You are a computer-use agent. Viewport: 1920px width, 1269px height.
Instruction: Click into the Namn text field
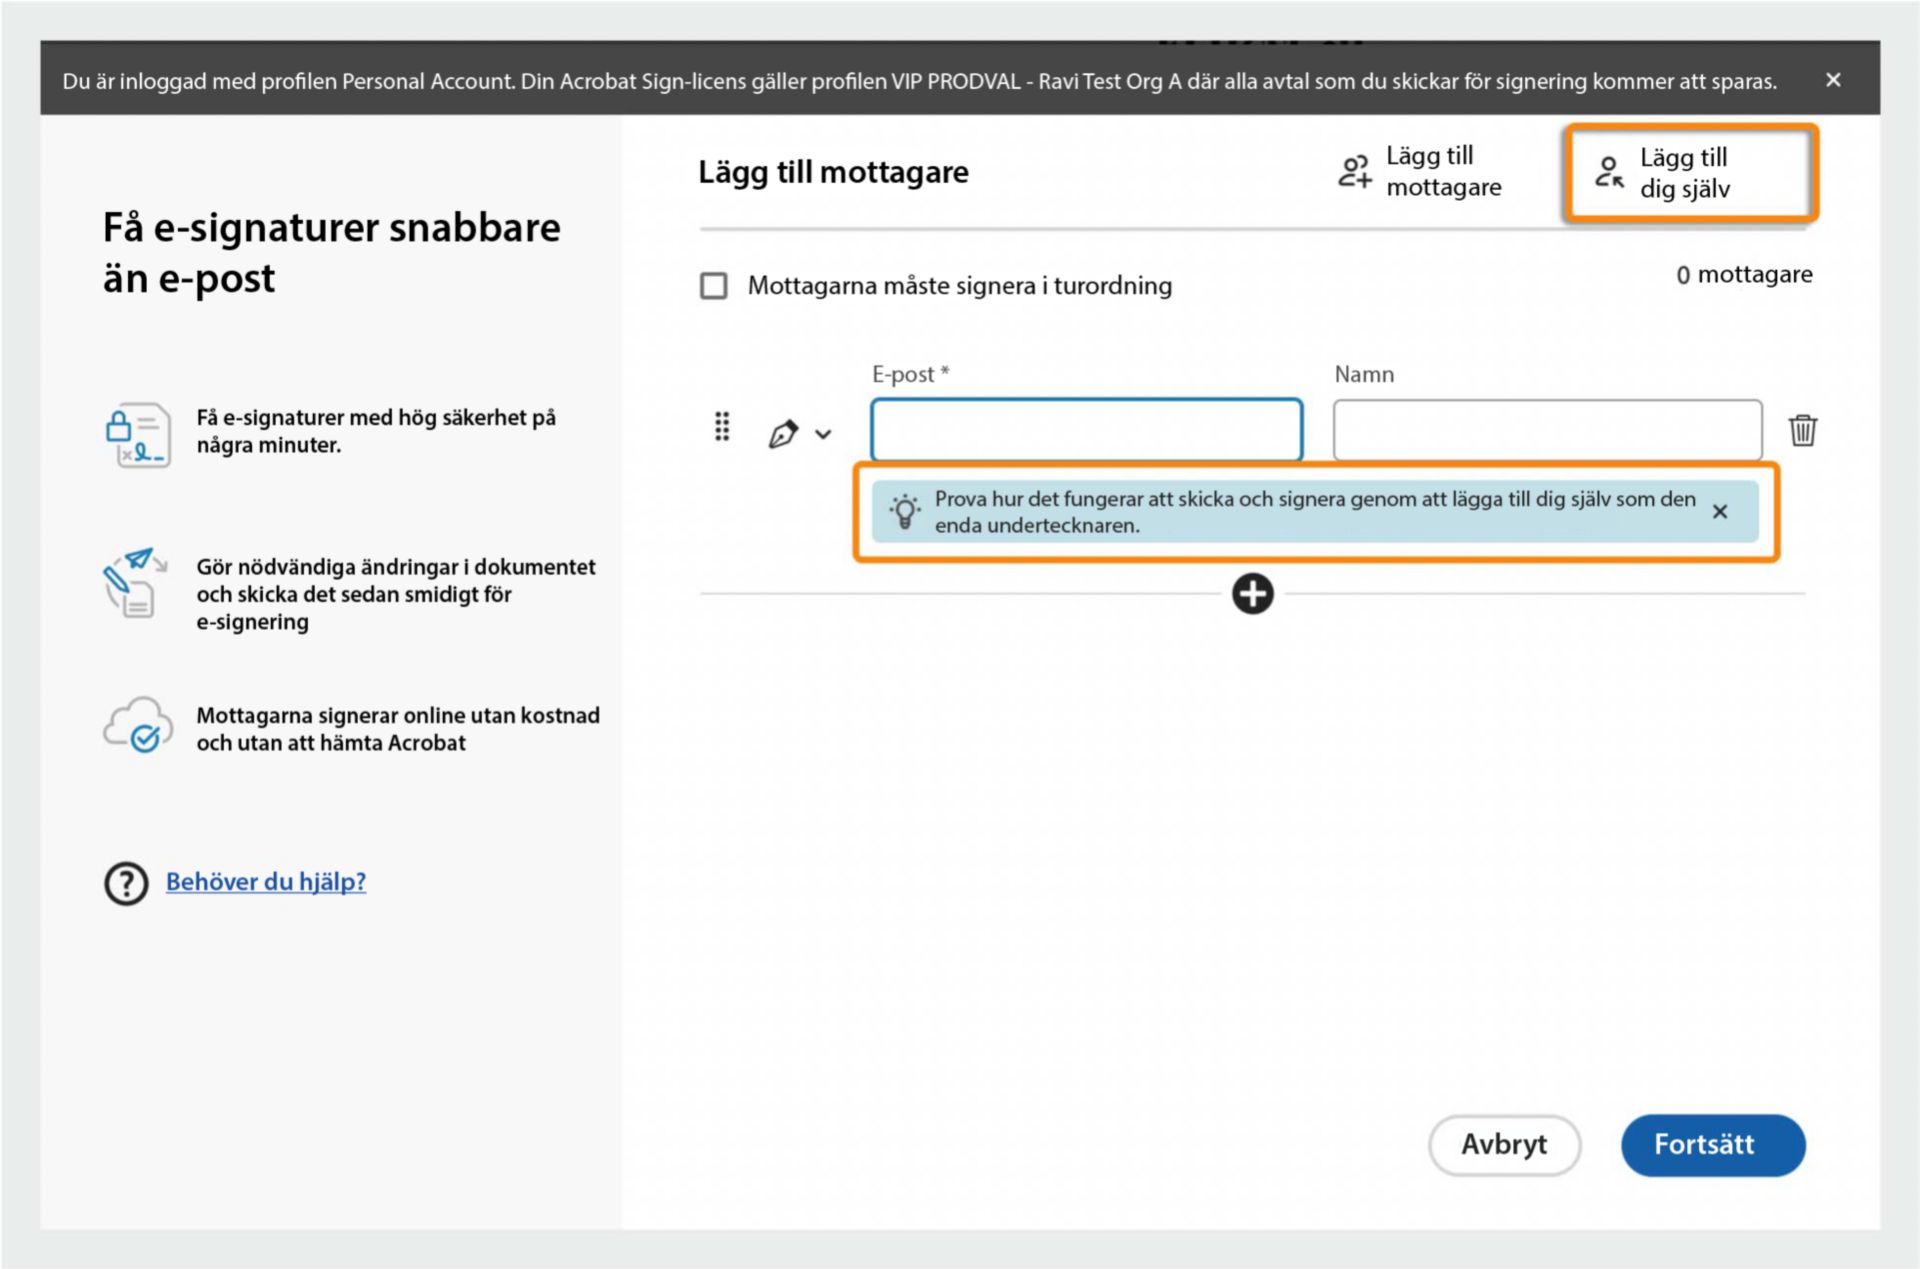click(x=1547, y=430)
